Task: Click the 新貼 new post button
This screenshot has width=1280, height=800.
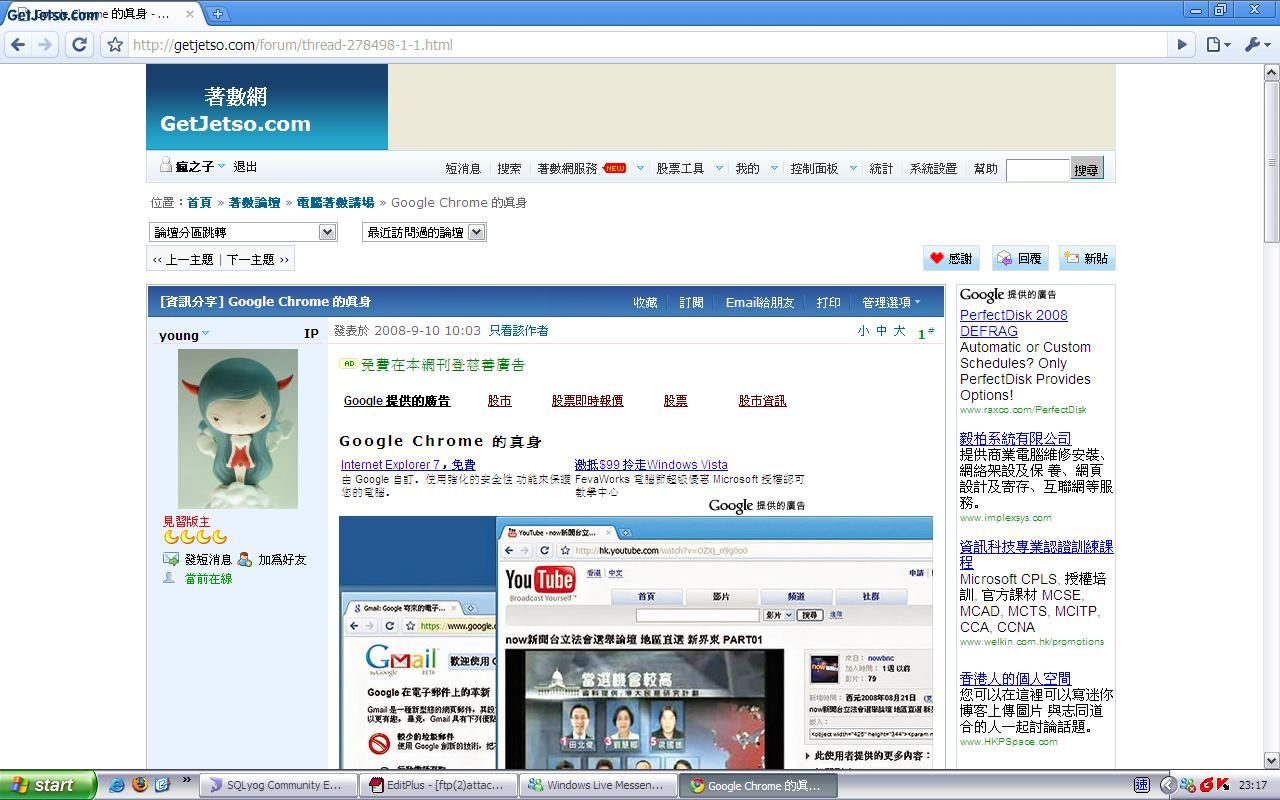Action: click(1087, 258)
